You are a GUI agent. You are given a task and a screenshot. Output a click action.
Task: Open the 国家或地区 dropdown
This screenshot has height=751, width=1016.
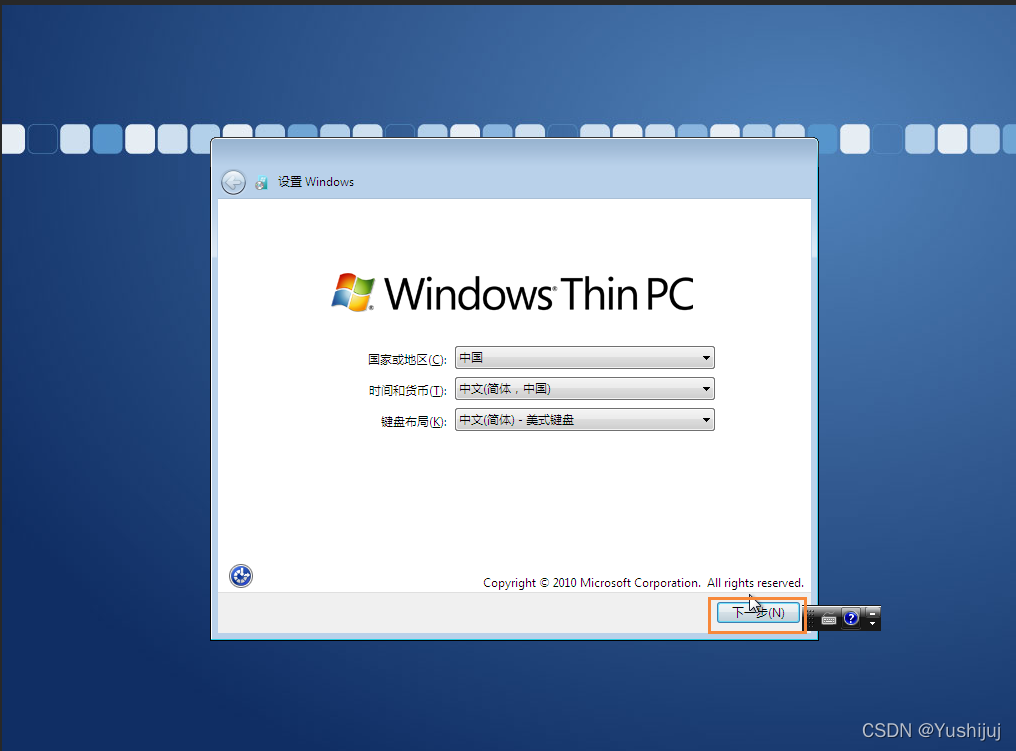coord(584,358)
